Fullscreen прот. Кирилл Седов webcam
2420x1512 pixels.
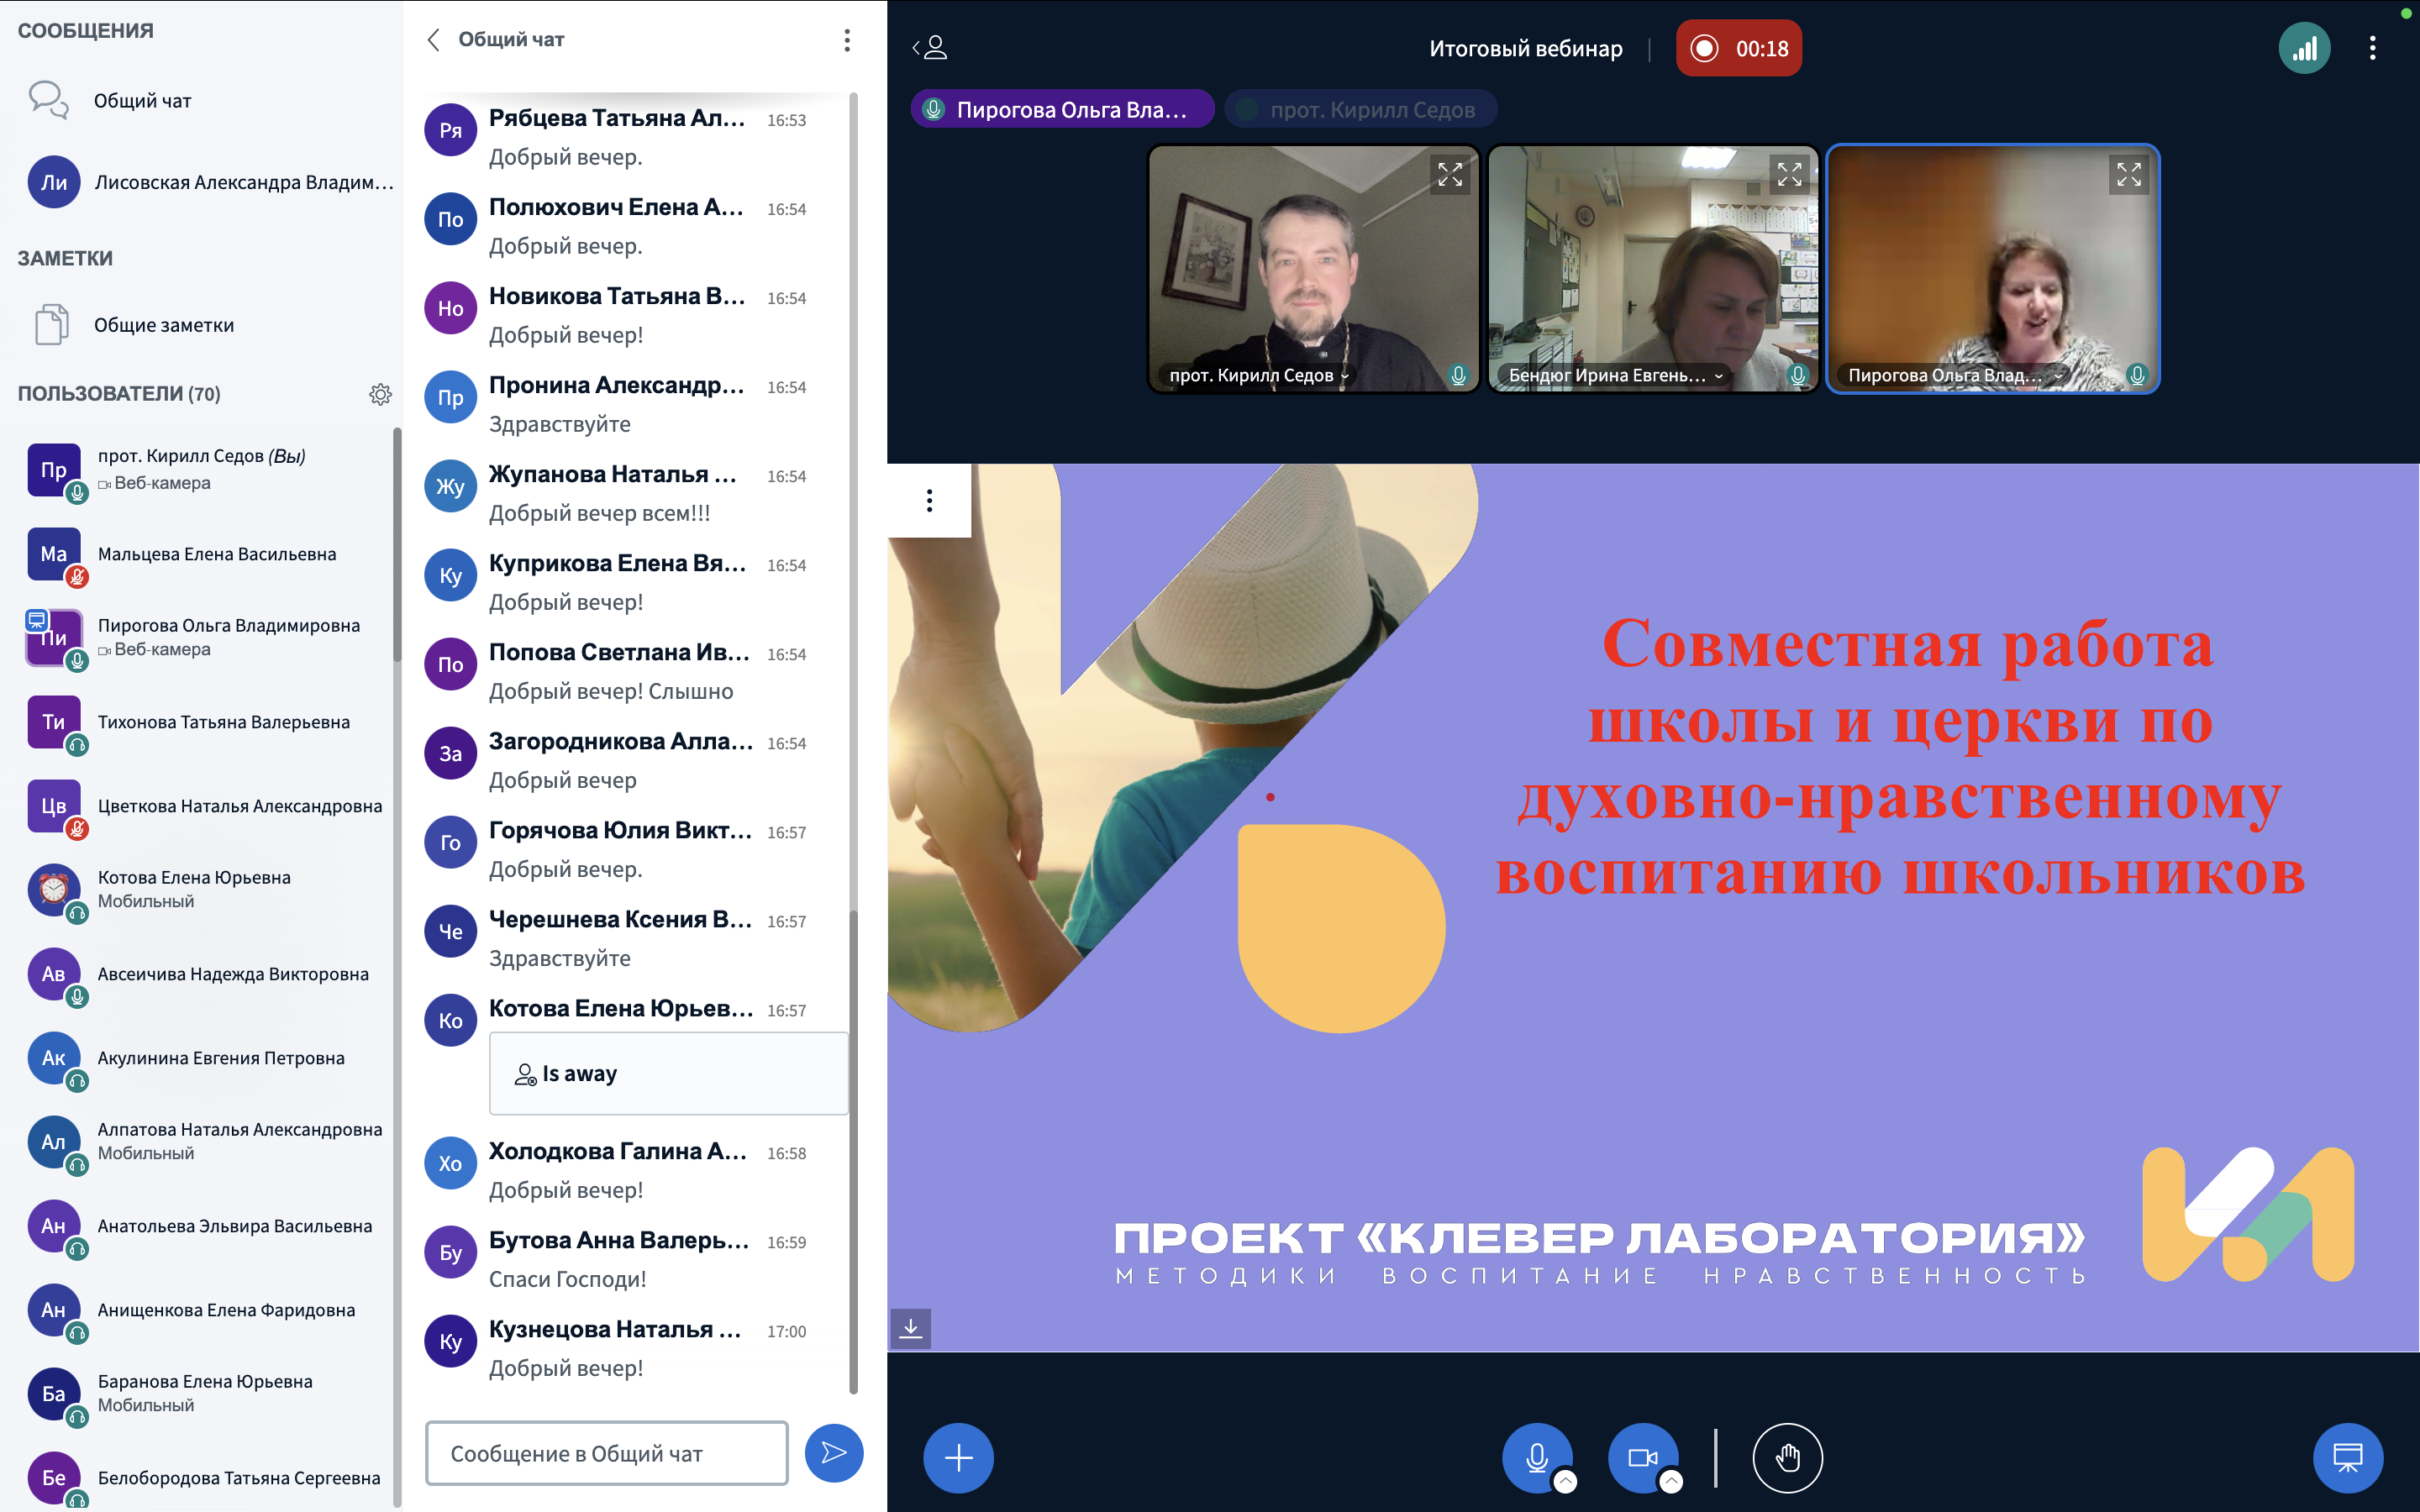tap(1449, 174)
